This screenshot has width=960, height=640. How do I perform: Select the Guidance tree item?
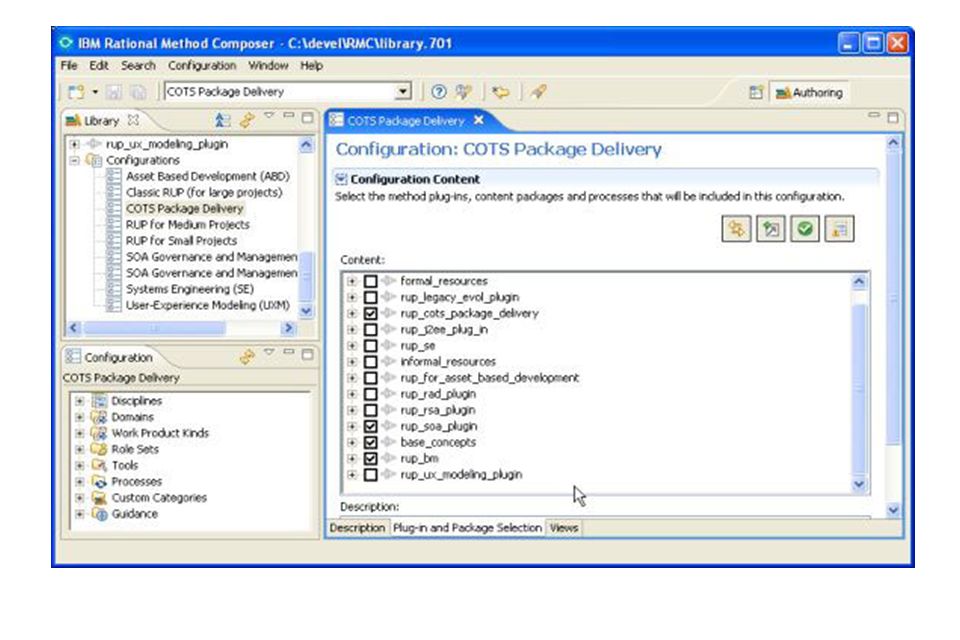coord(134,514)
